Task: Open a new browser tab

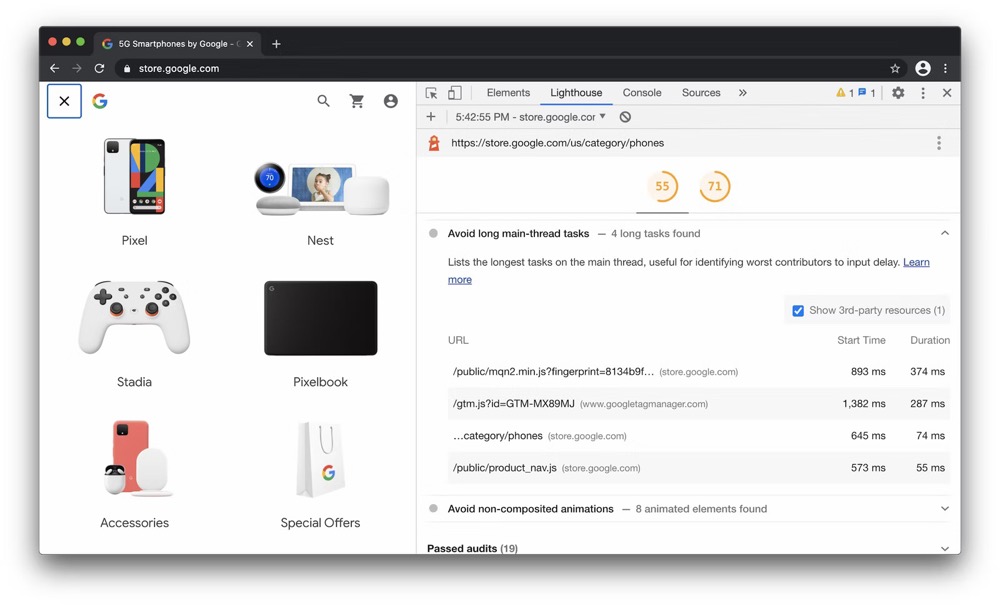Action: 276,44
